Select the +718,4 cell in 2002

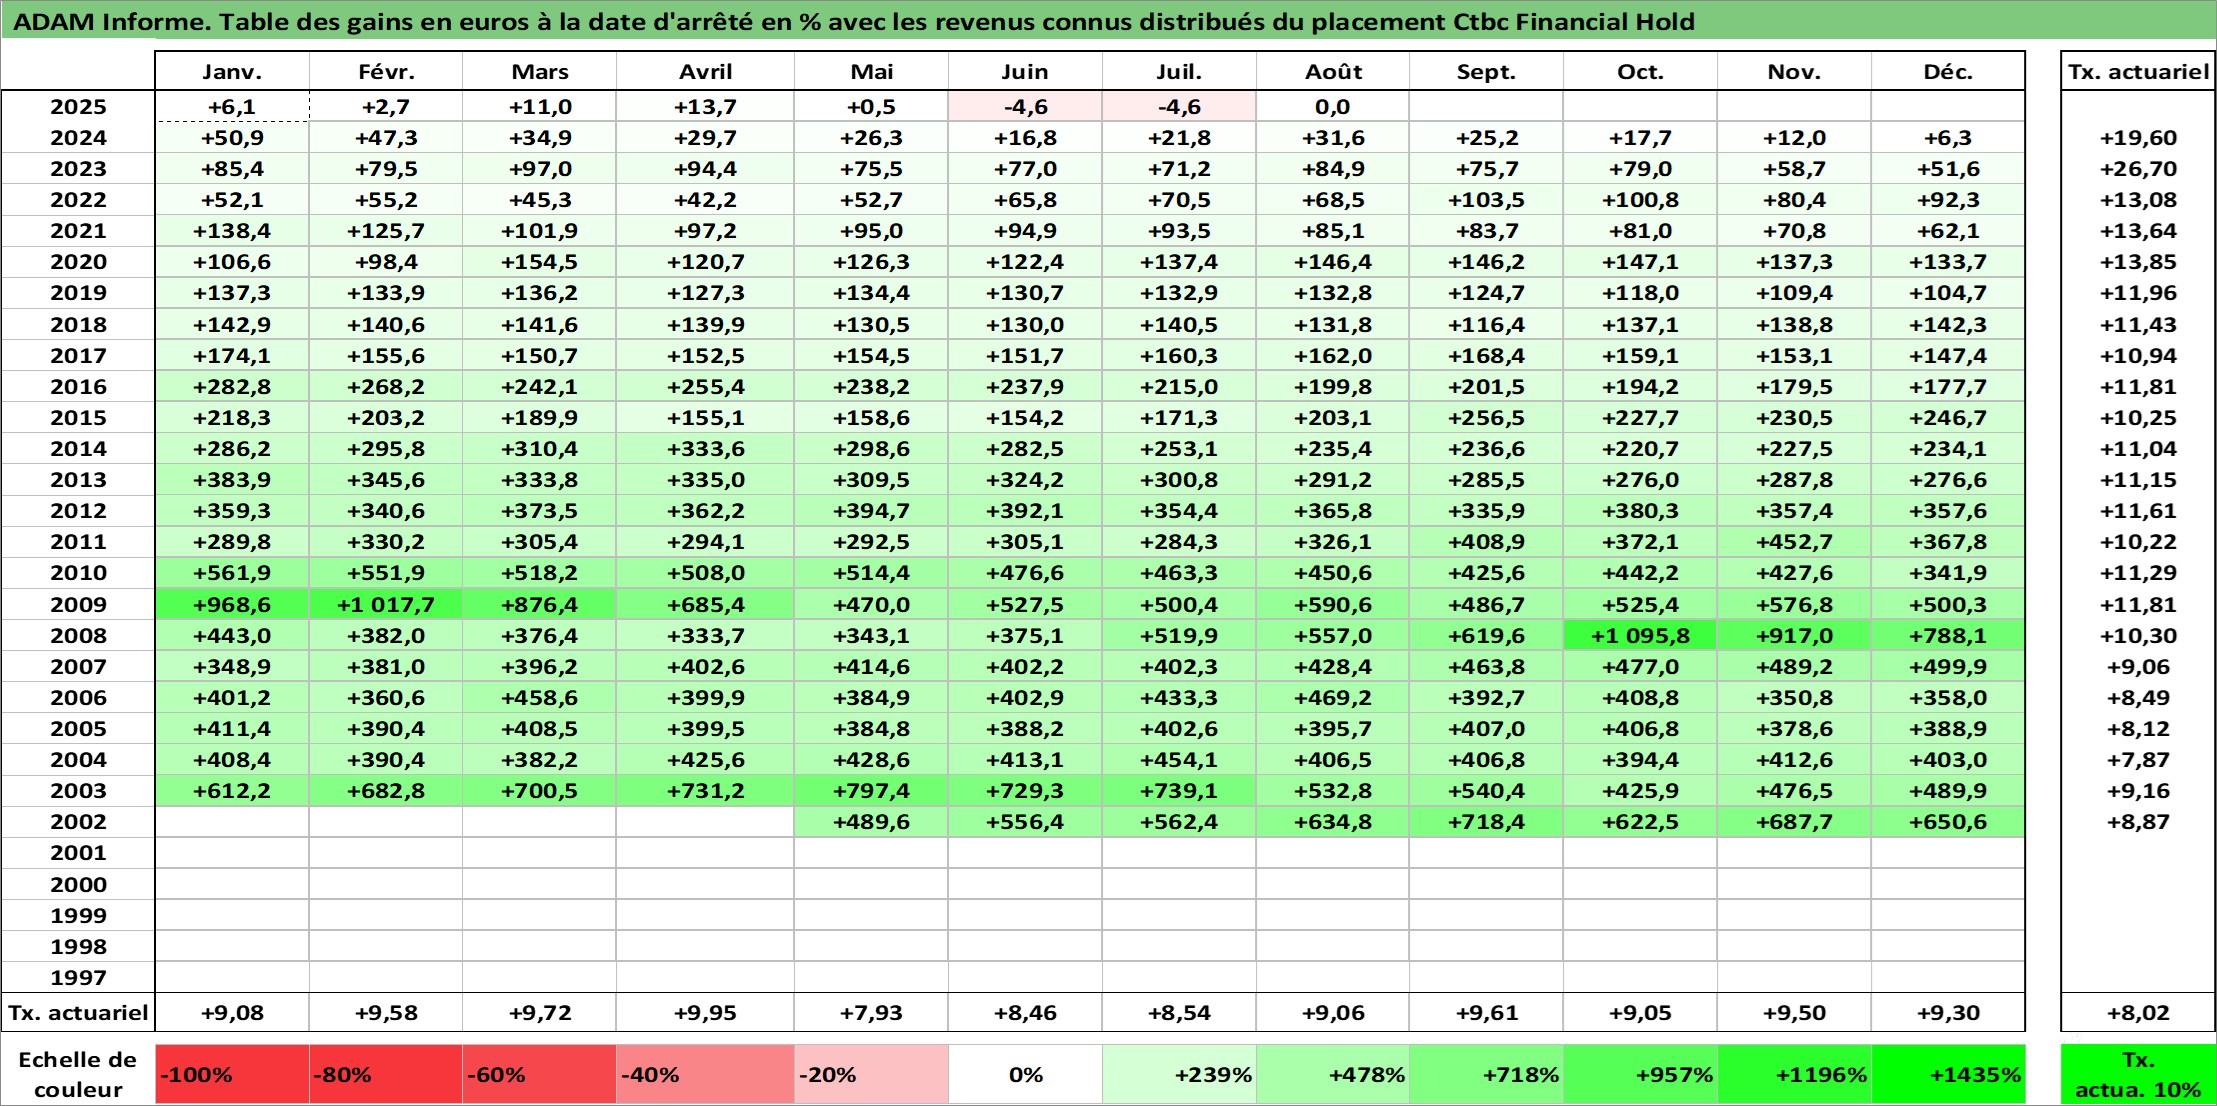pos(1486,822)
